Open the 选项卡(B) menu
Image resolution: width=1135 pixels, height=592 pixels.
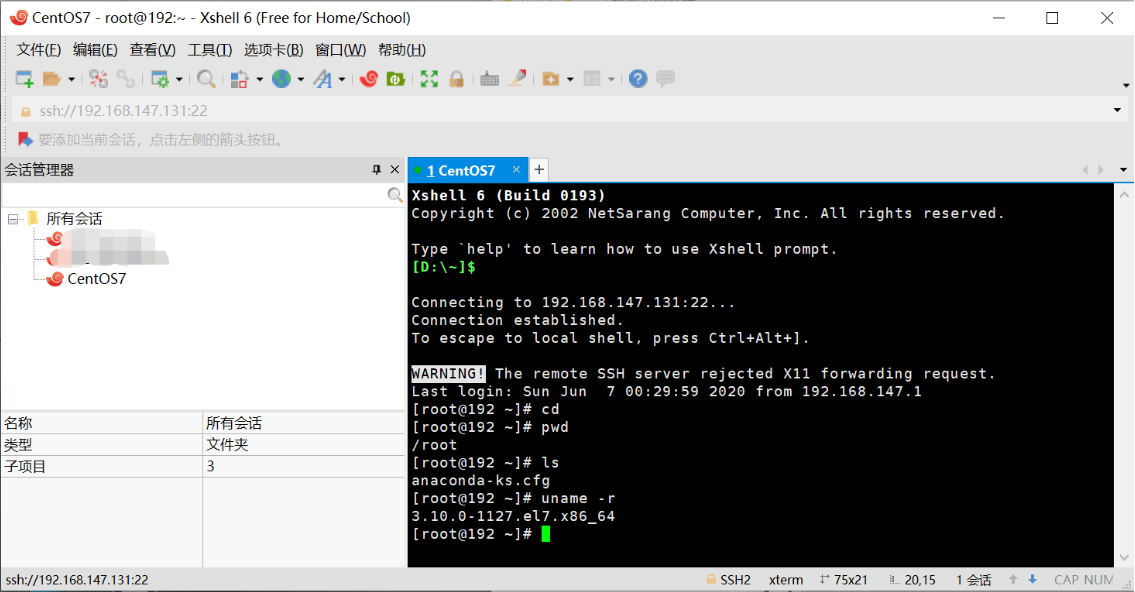pyautogui.click(x=274, y=50)
